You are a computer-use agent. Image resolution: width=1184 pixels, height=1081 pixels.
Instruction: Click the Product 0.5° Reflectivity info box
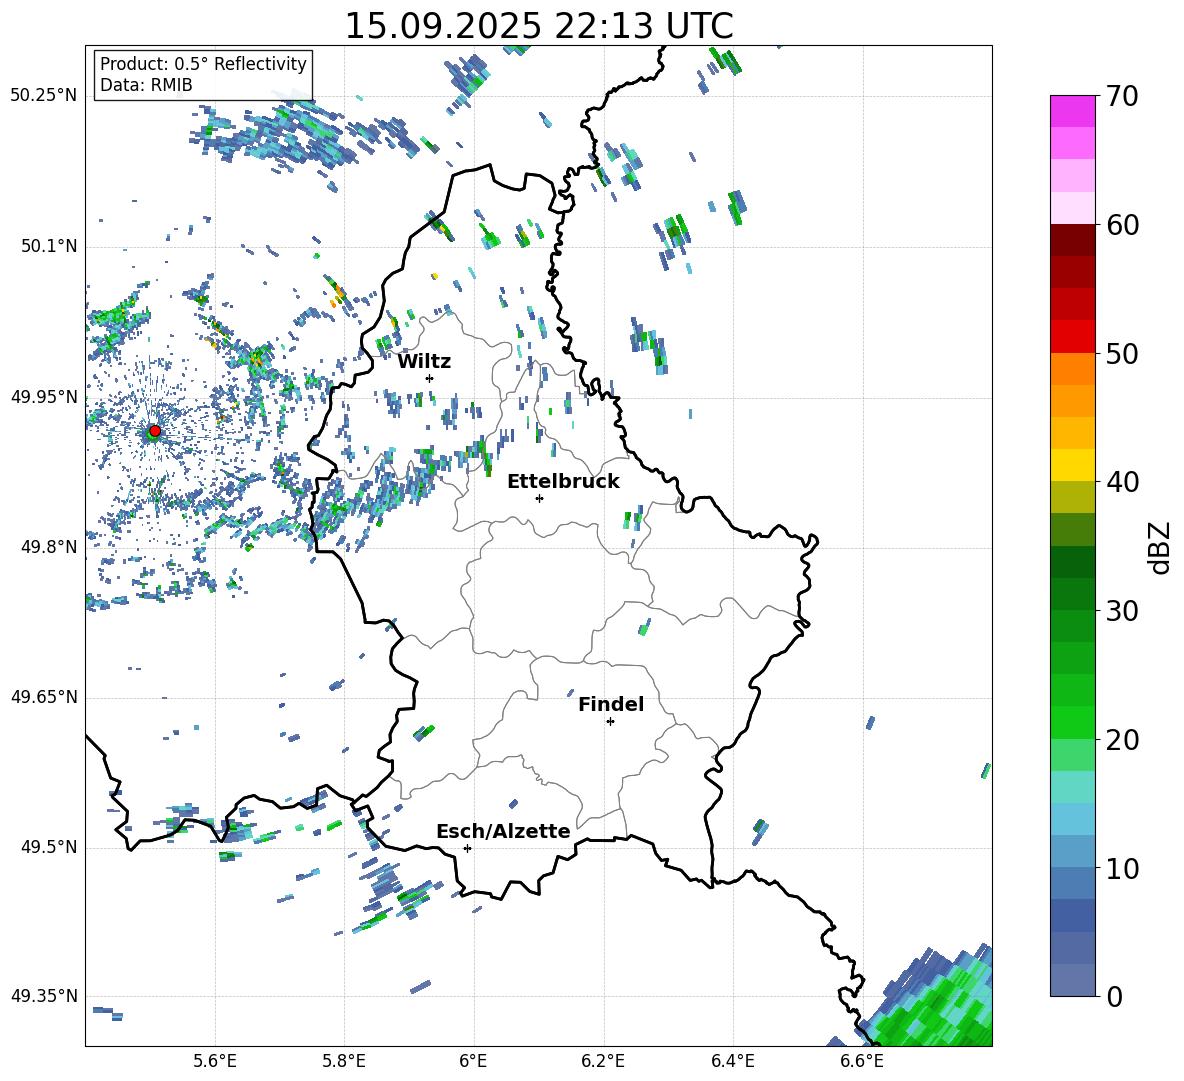[x=203, y=75]
